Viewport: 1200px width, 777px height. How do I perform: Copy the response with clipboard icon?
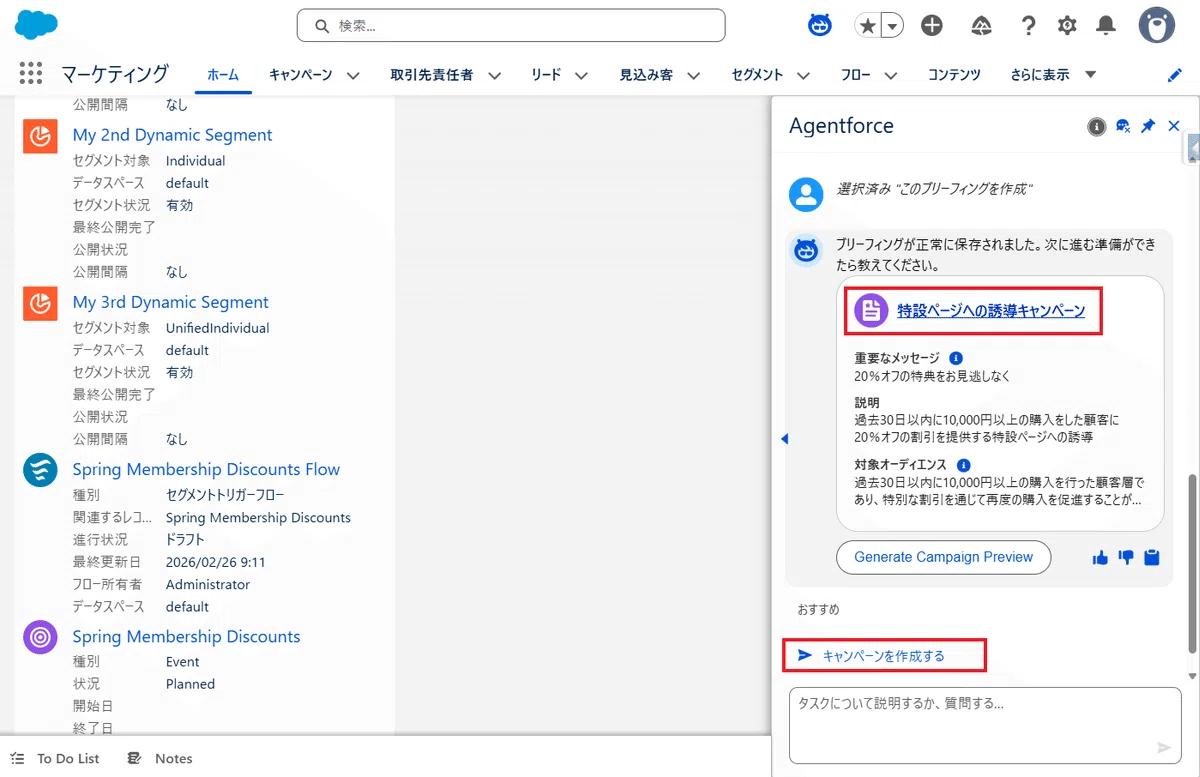pyautogui.click(x=1152, y=558)
